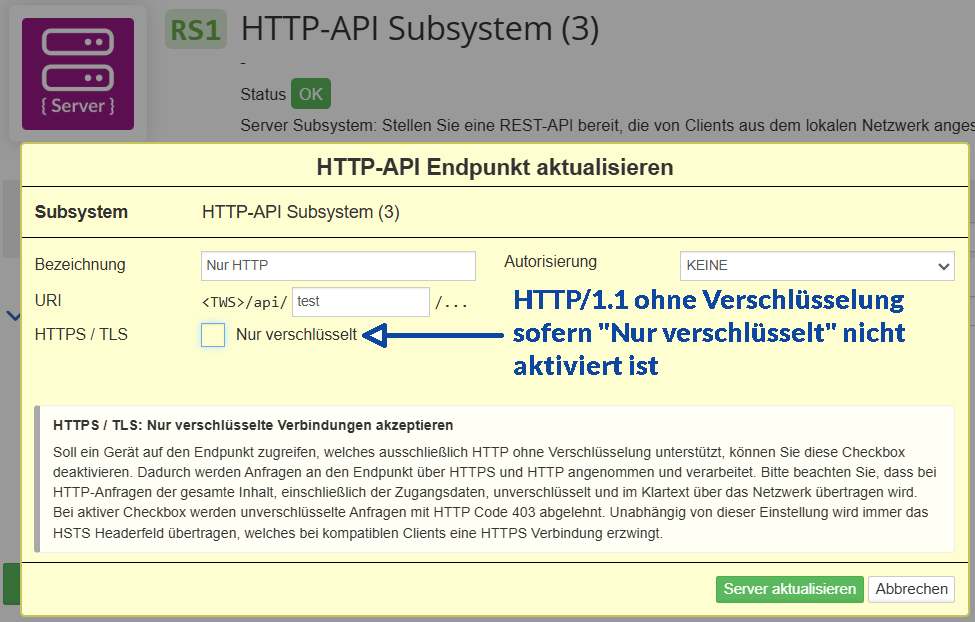Click the HTTP-API Subsystem (3) page heading
The width and height of the screenshot is (975, 622).
[x=420, y=29]
